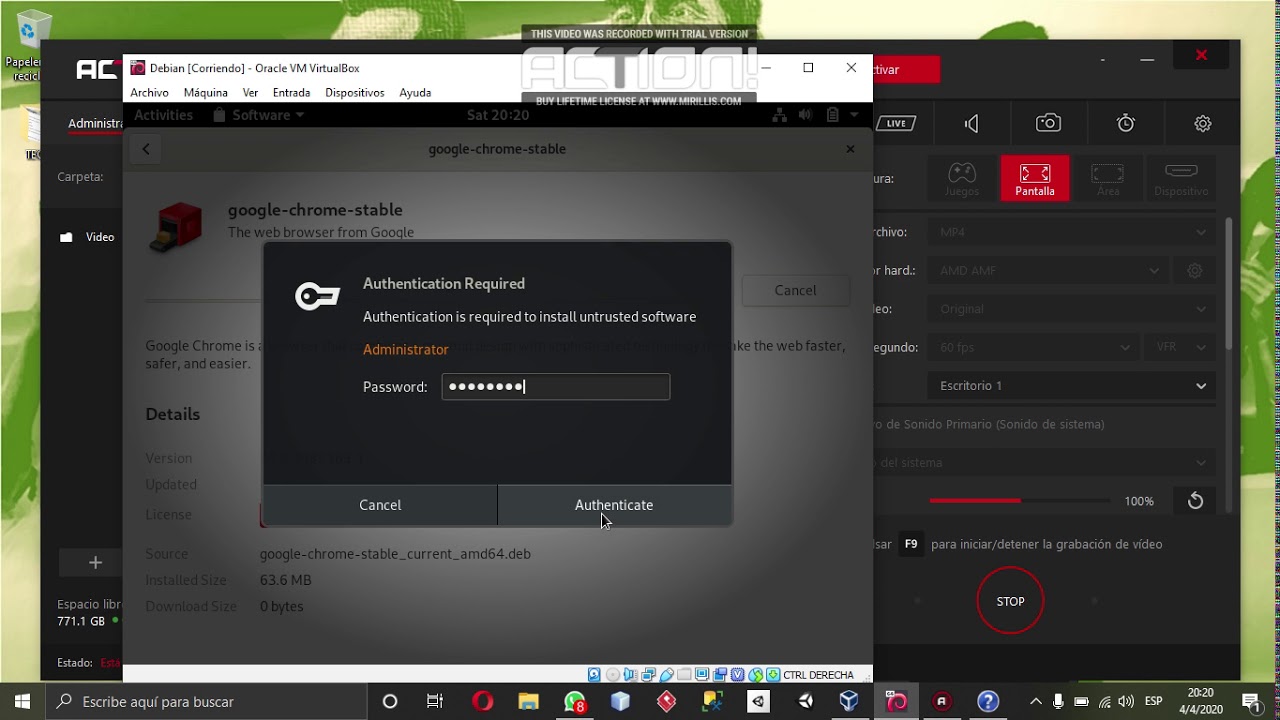The width and height of the screenshot is (1280, 720).
Task: Open Cortana circle icon on taskbar
Action: pyautogui.click(x=390, y=701)
